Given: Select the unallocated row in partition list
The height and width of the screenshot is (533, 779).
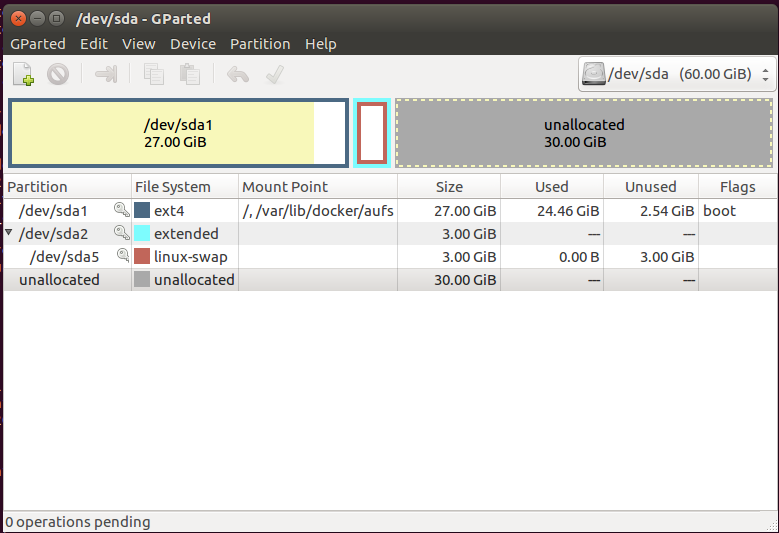Looking at the screenshot, I should tap(390, 280).
